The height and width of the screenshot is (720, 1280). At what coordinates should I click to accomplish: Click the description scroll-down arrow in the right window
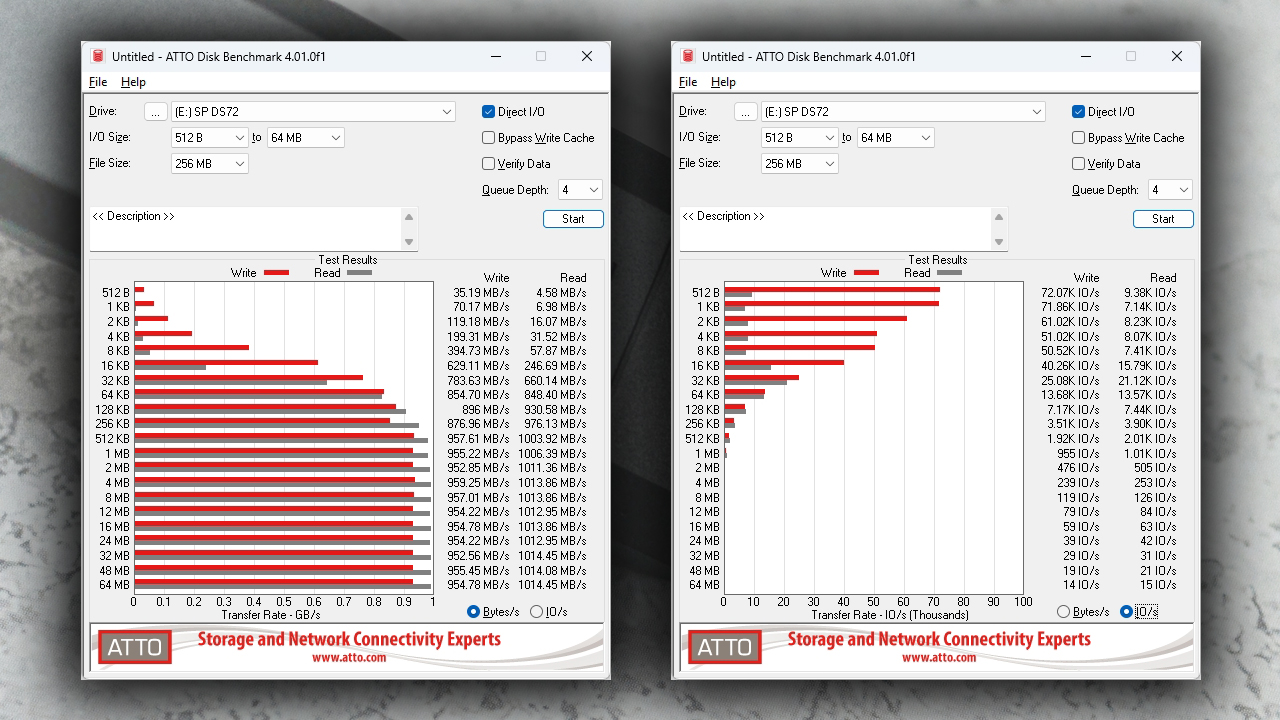999,242
